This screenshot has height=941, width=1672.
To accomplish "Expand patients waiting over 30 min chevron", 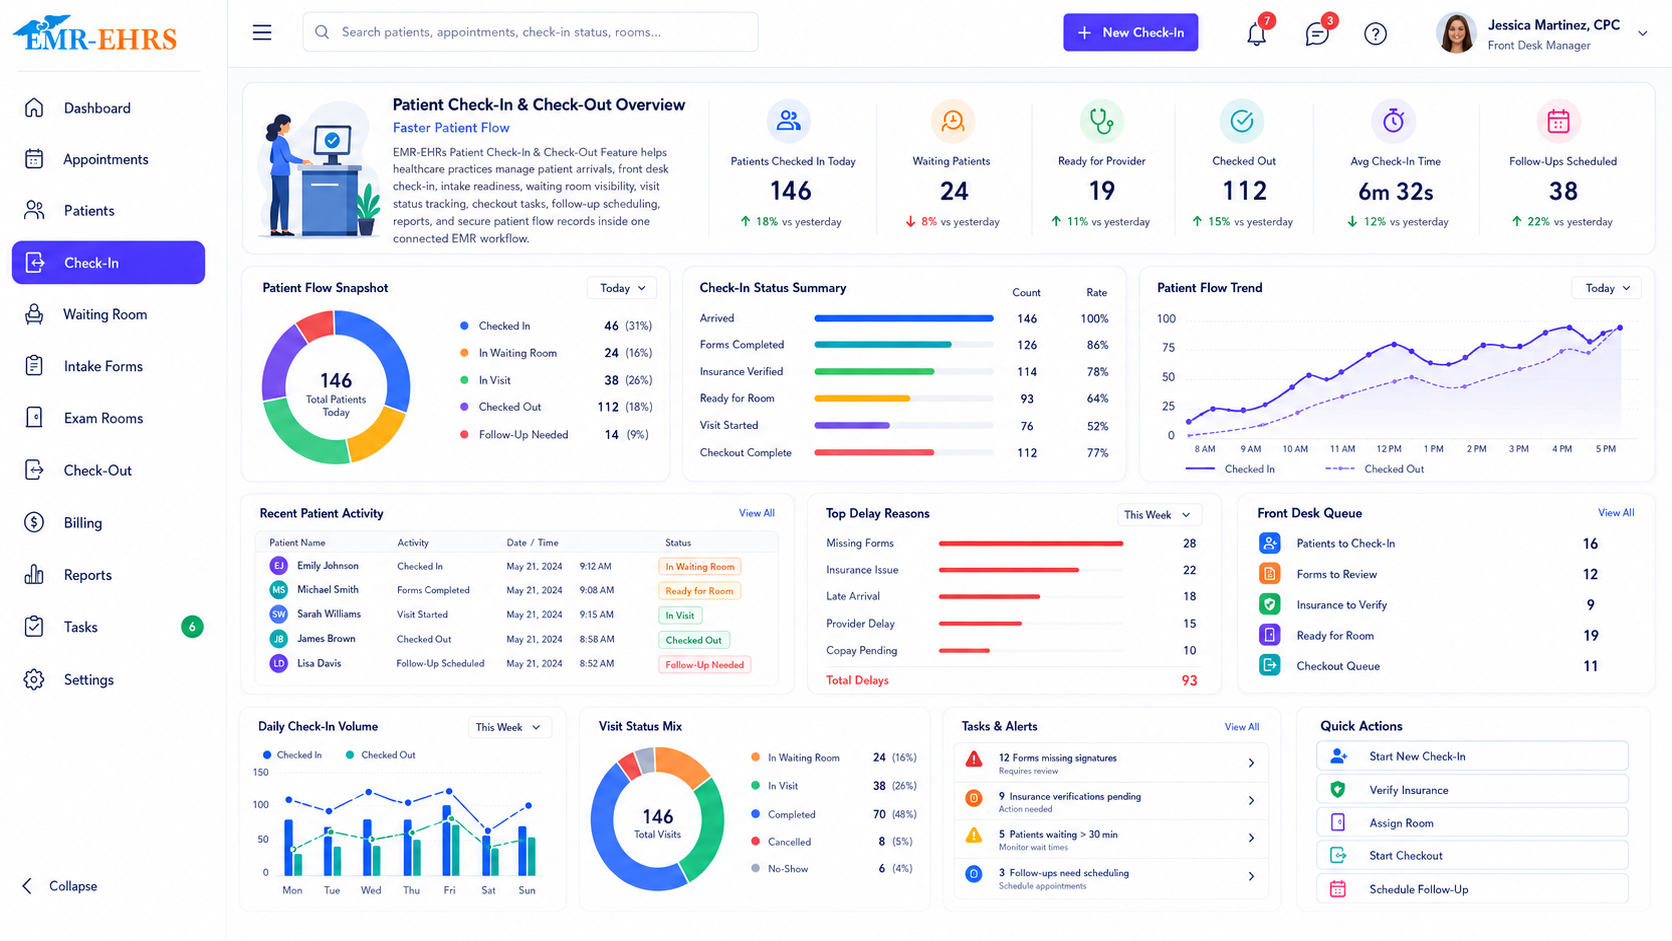I will click(1251, 838).
